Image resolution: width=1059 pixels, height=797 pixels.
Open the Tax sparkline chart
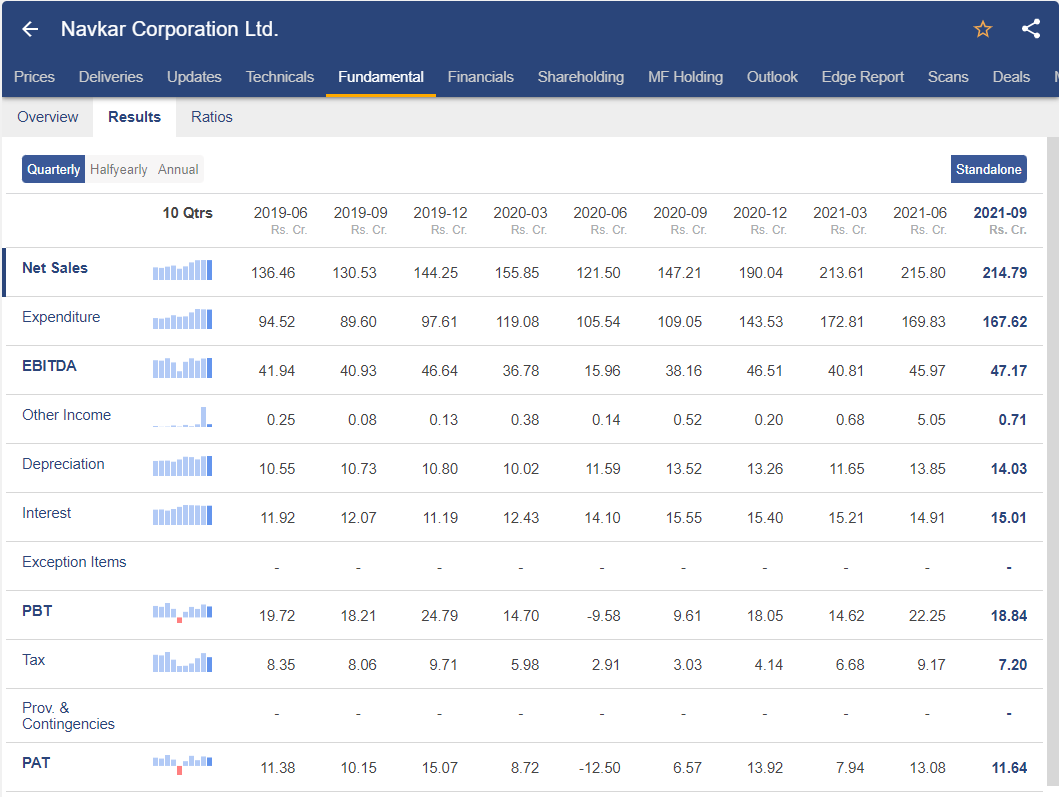(x=182, y=662)
